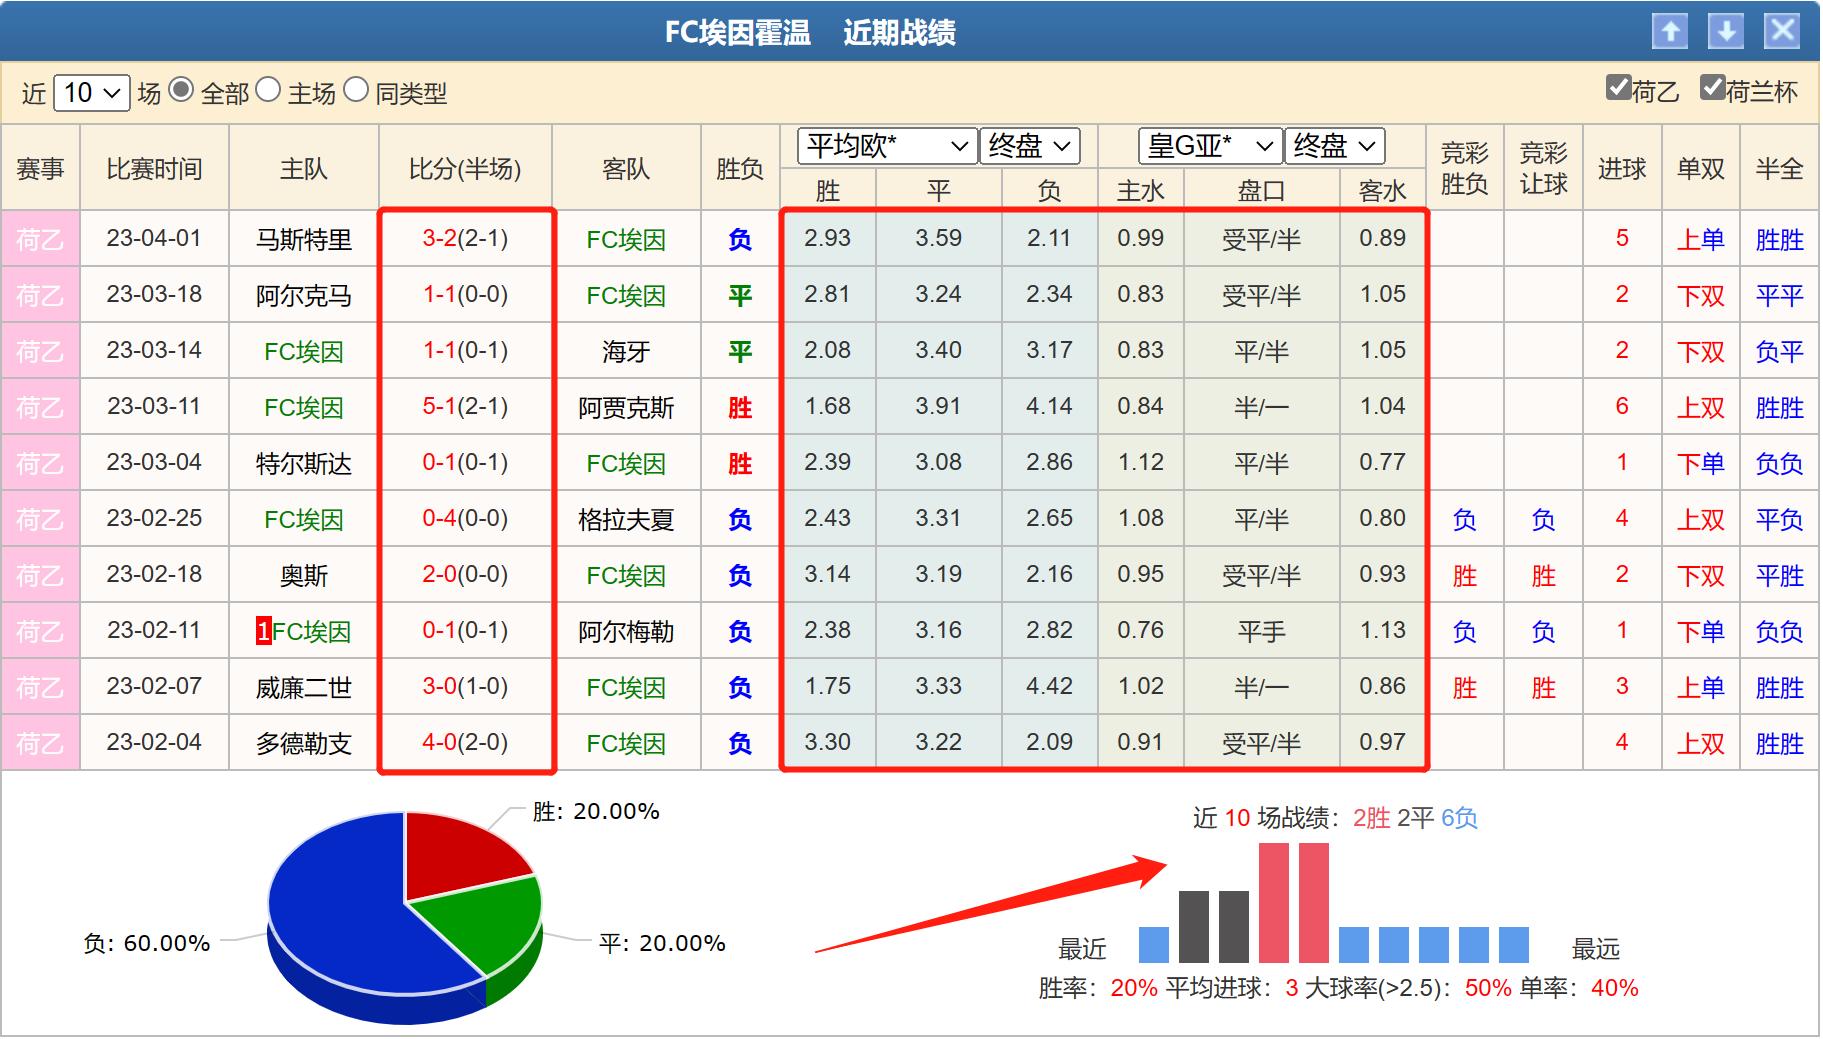Toggle the 荷乙 checkbox
Screen dimensions: 1823x1039
[x=1617, y=89]
